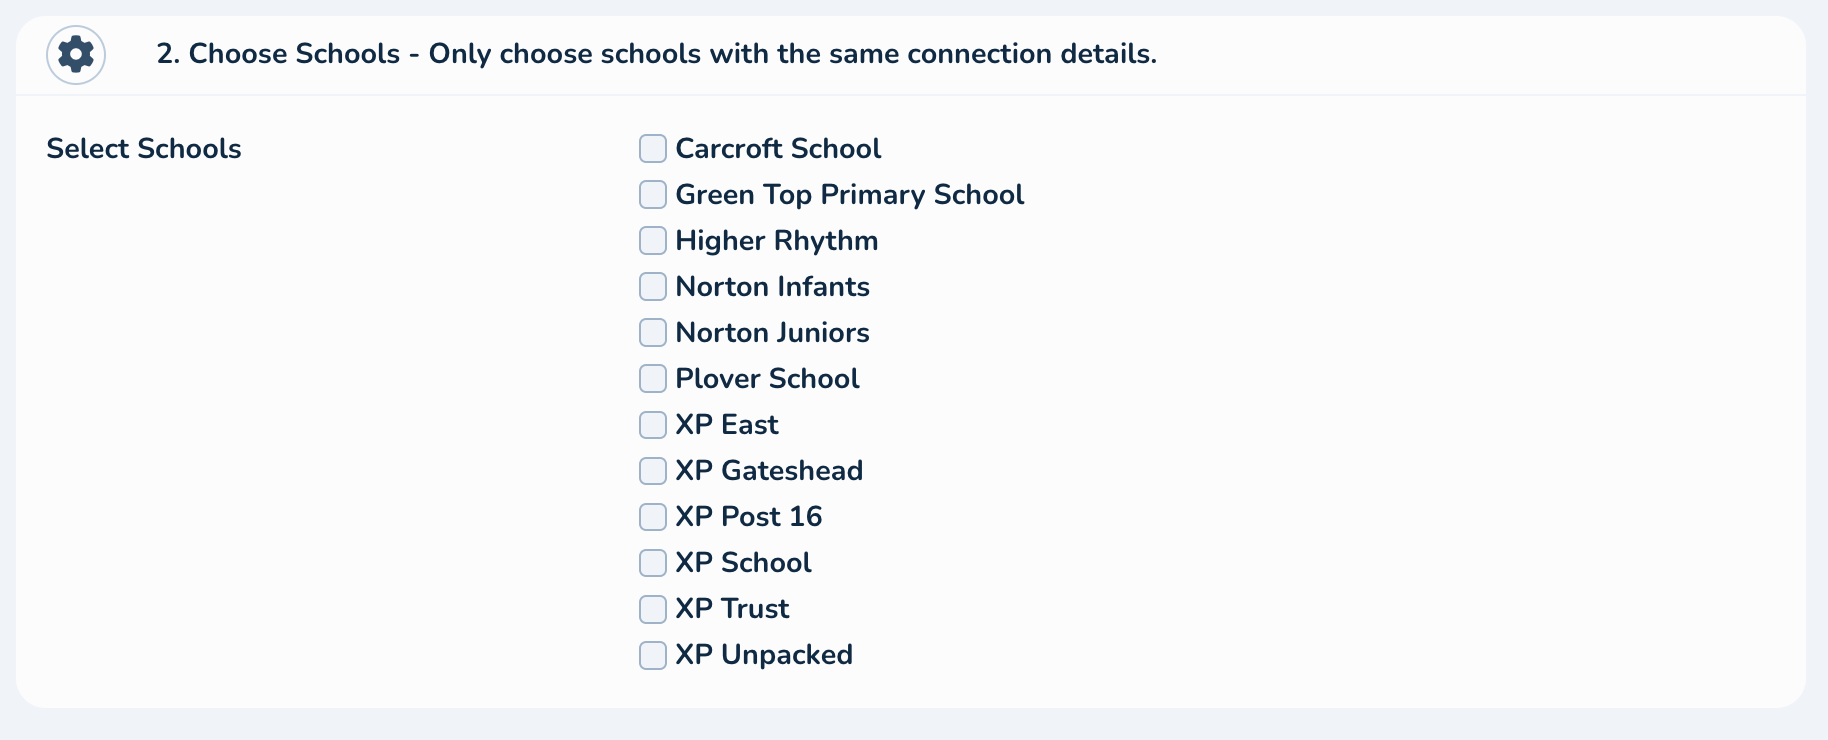
Task: Tick the Norton Juniors checkbox
Action: (x=653, y=333)
